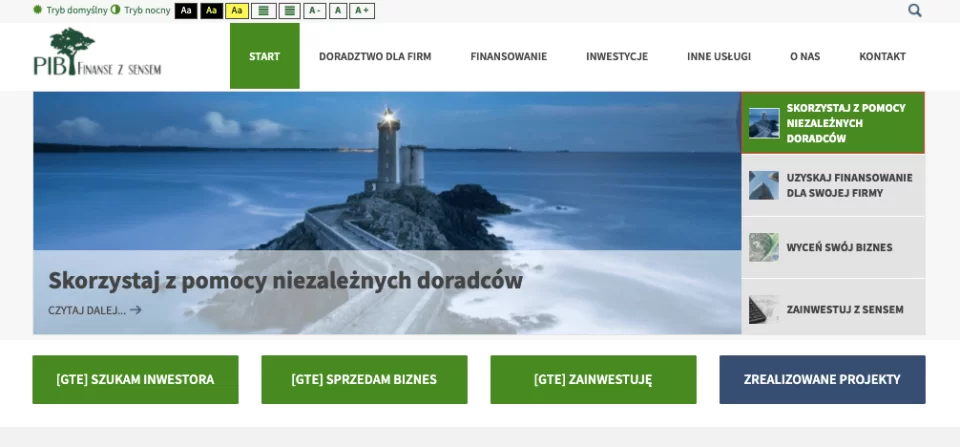Open the Inwestycje menu
960x447 pixels.
click(x=617, y=56)
